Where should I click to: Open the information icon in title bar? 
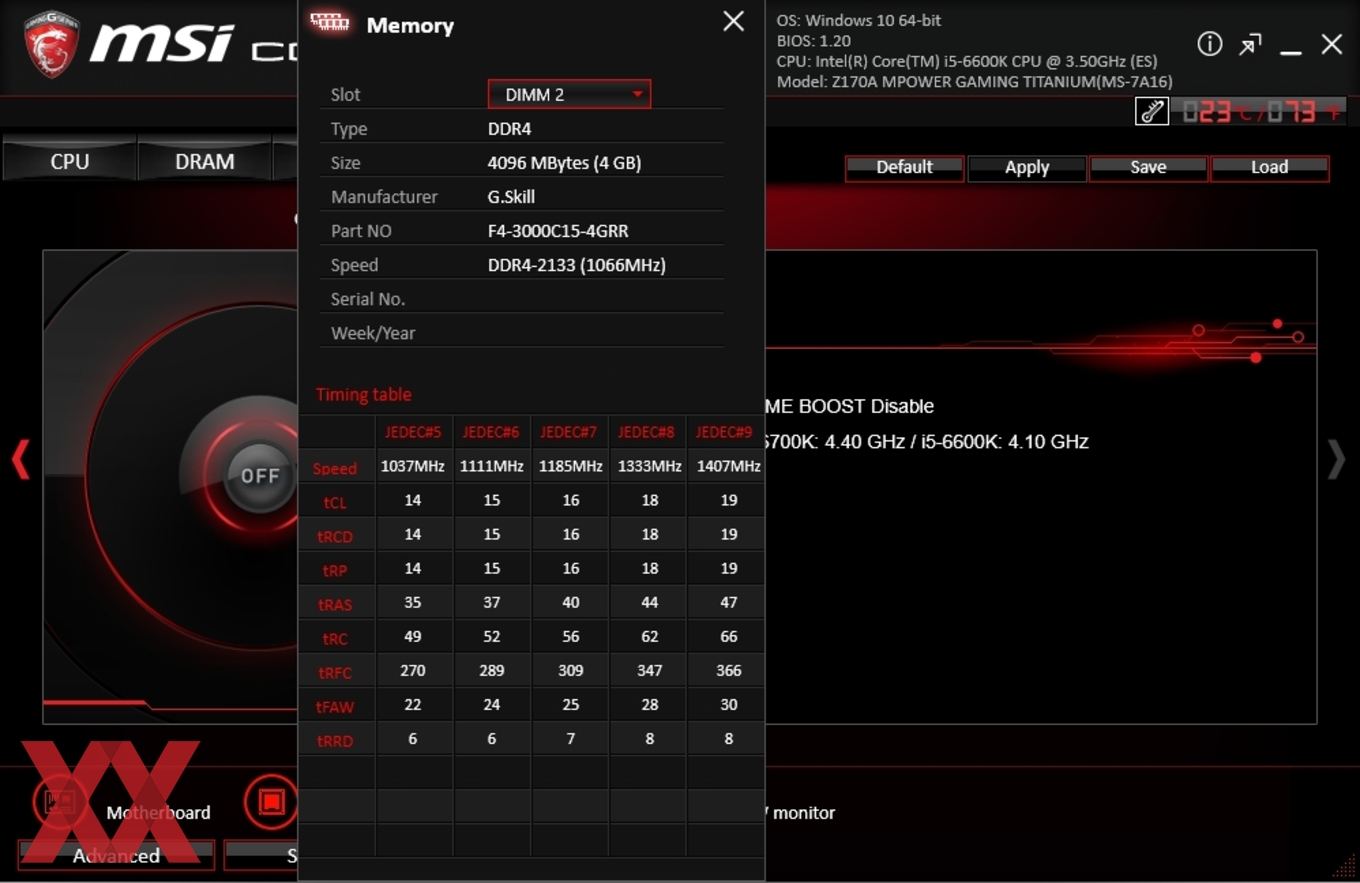[x=1210, y=44]
